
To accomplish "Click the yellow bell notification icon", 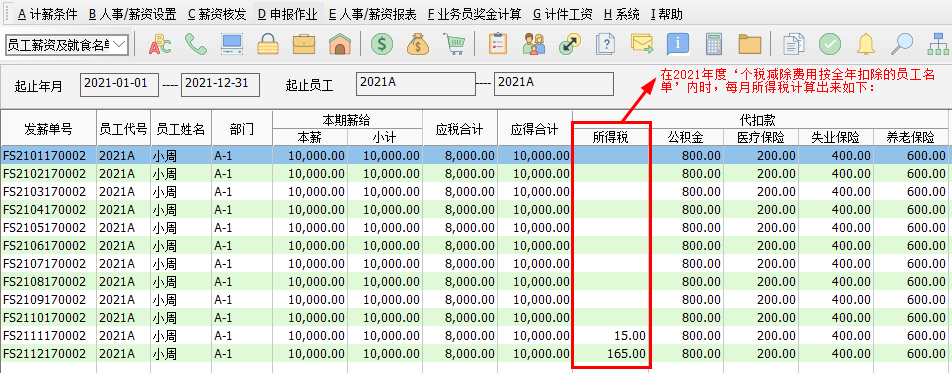I will point(866,44).
